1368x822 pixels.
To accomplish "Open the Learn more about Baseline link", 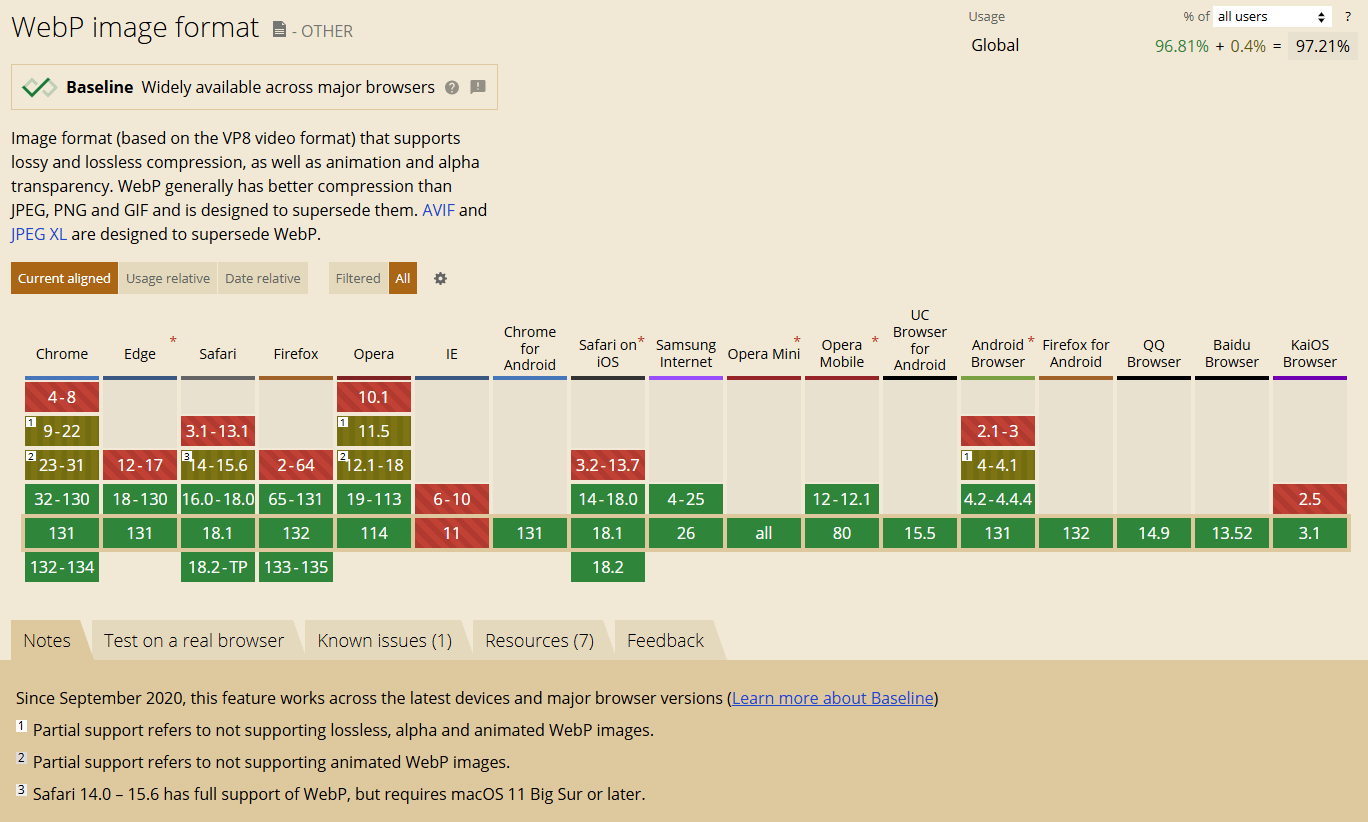I will [832, 698].
